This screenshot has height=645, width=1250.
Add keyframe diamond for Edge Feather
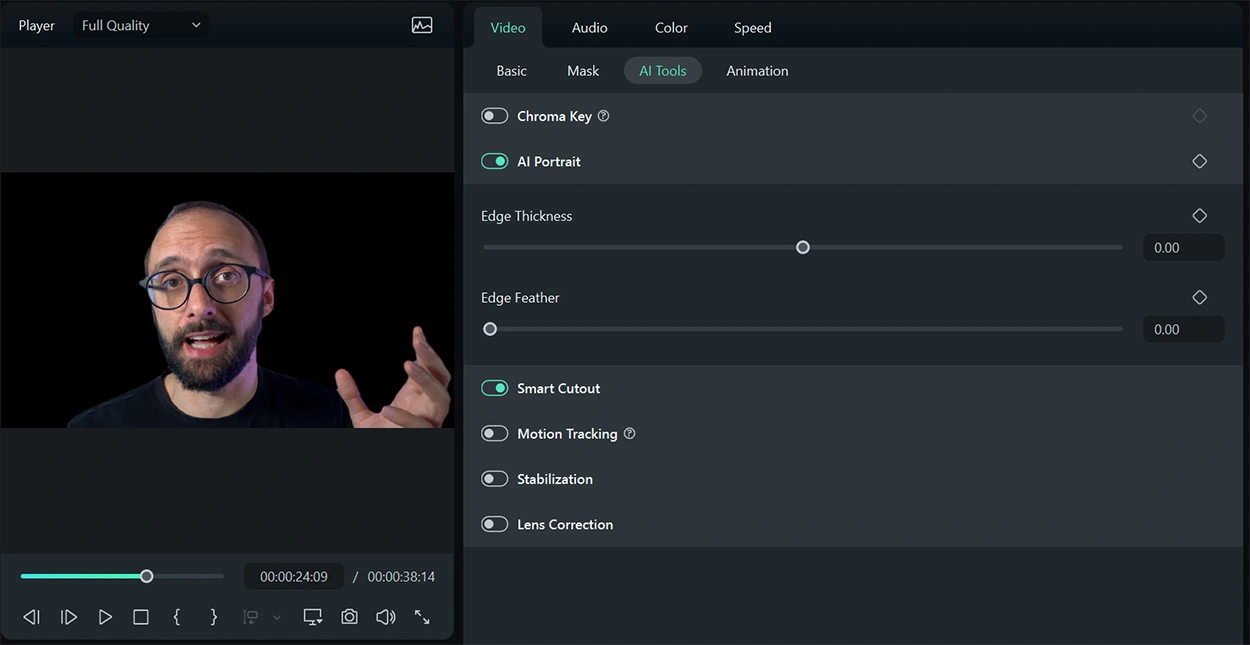[1200, 297]
